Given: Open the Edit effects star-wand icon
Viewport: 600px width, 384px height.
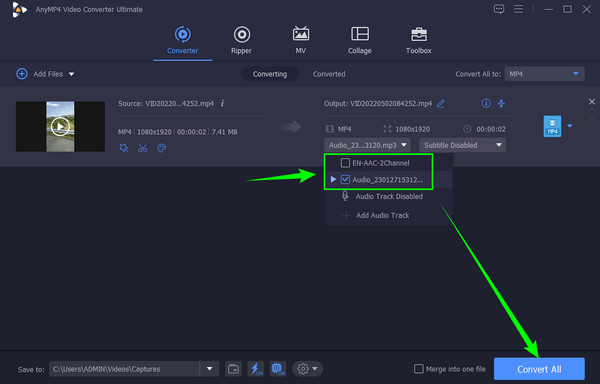Looking at the screenshot, I should [124, 148].
